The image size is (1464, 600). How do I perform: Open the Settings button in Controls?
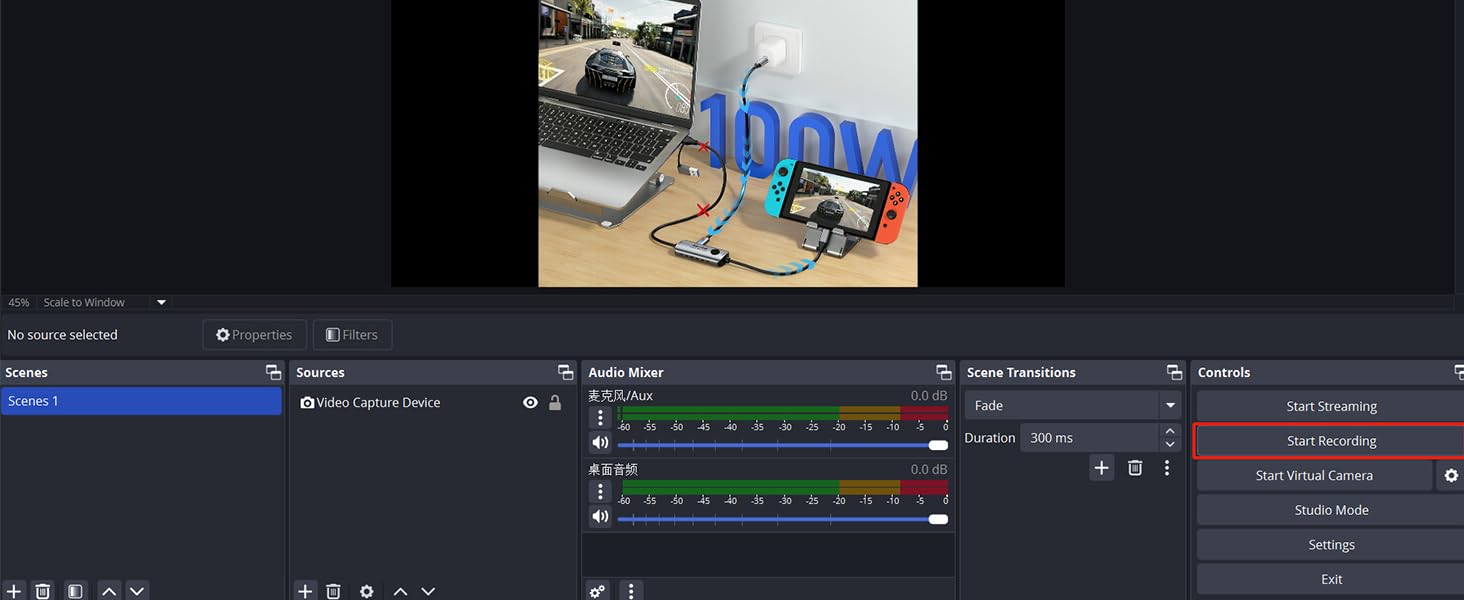tap(1330, 545)
